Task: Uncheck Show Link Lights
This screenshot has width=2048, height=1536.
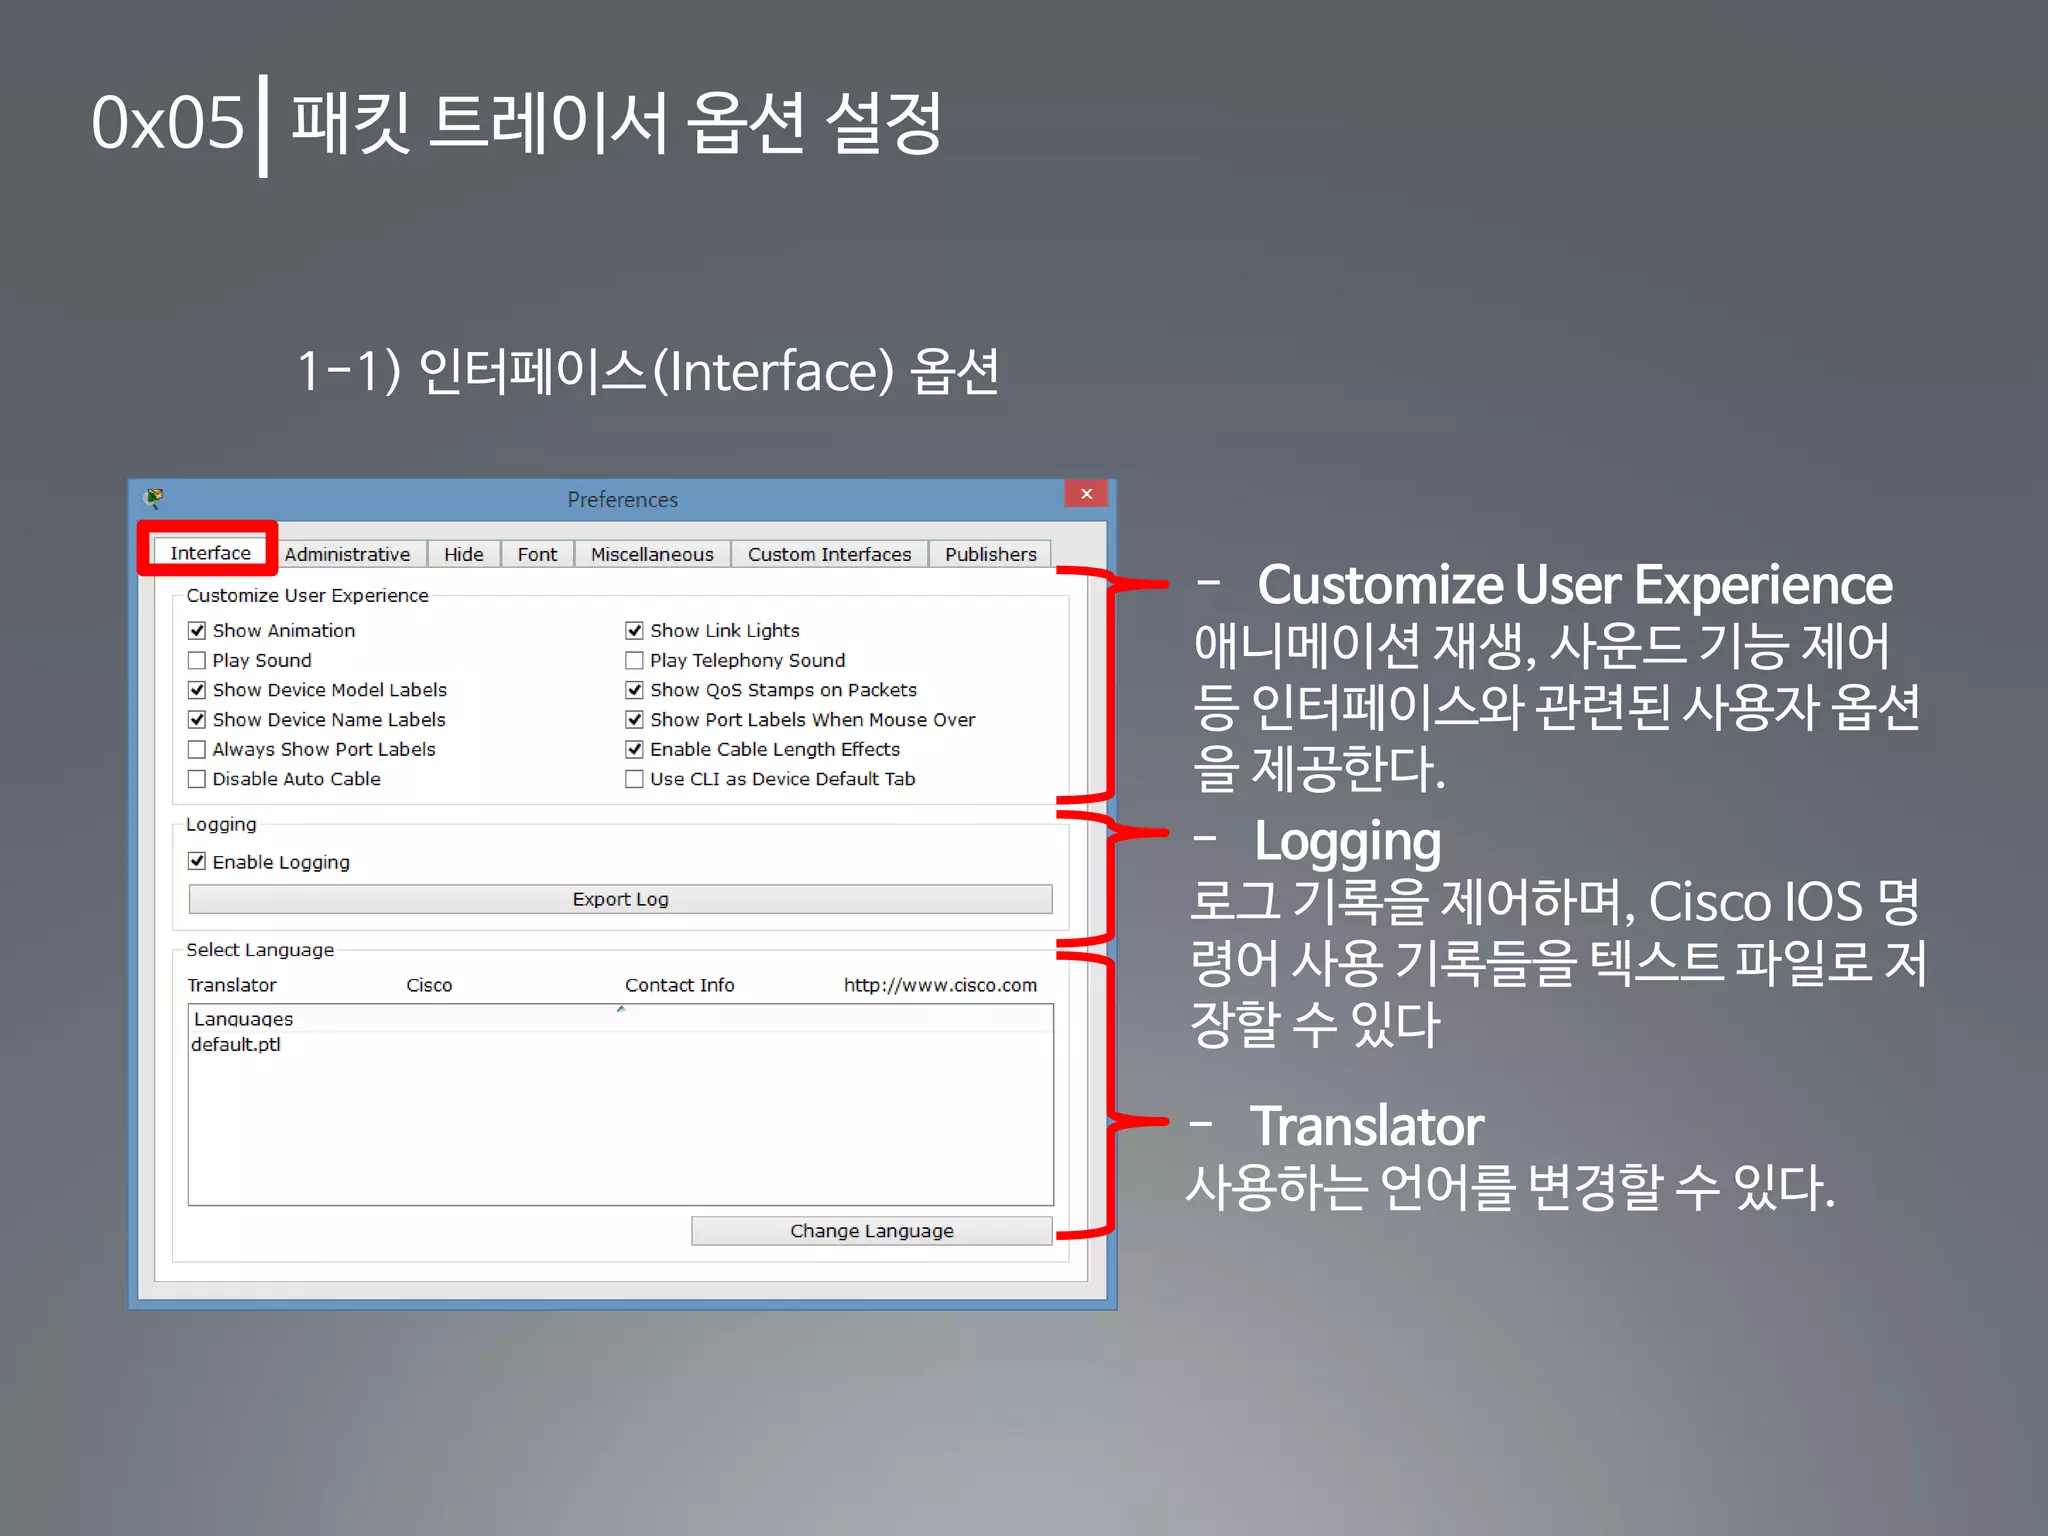Action: 634,630
